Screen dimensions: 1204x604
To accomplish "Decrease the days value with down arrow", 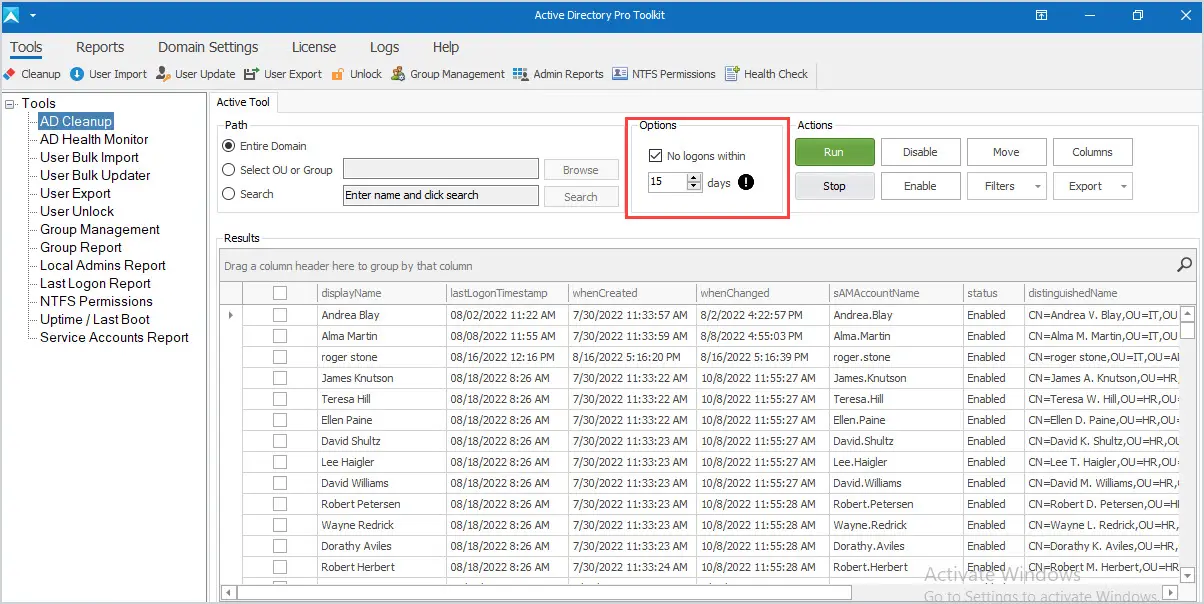I will click(694, 187).
